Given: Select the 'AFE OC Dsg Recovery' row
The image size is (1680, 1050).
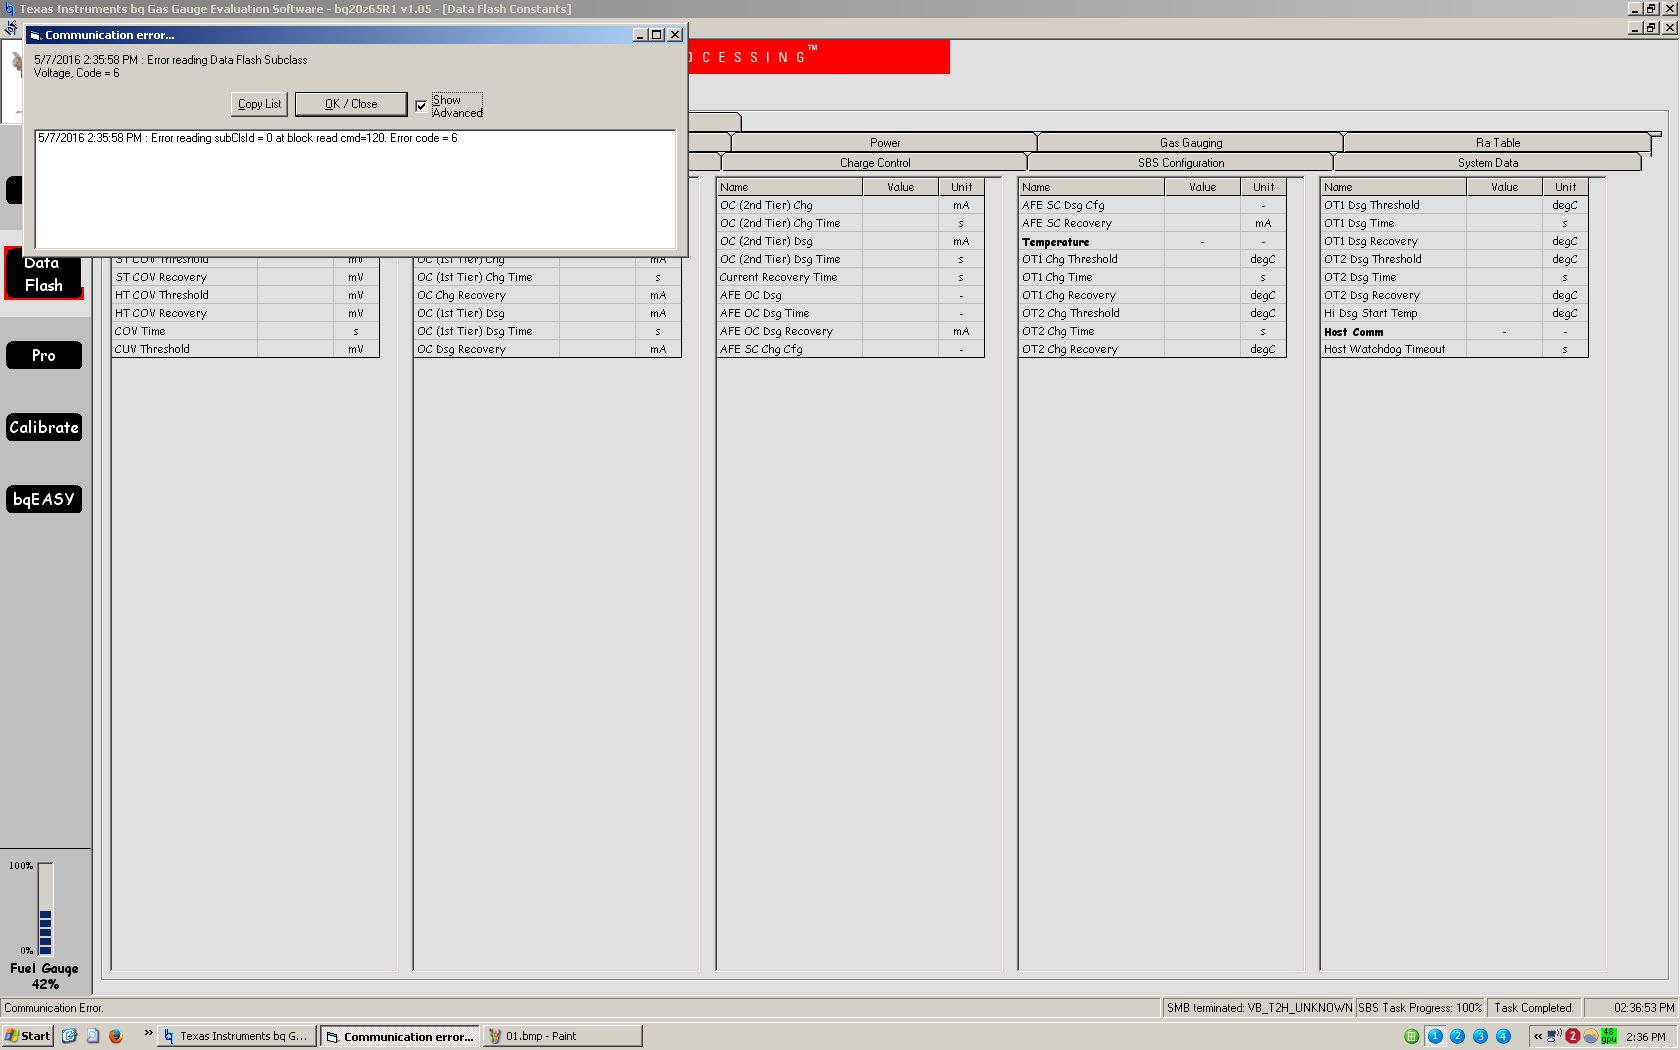Looking at the screenshot, I should click(x=851, y=331).
